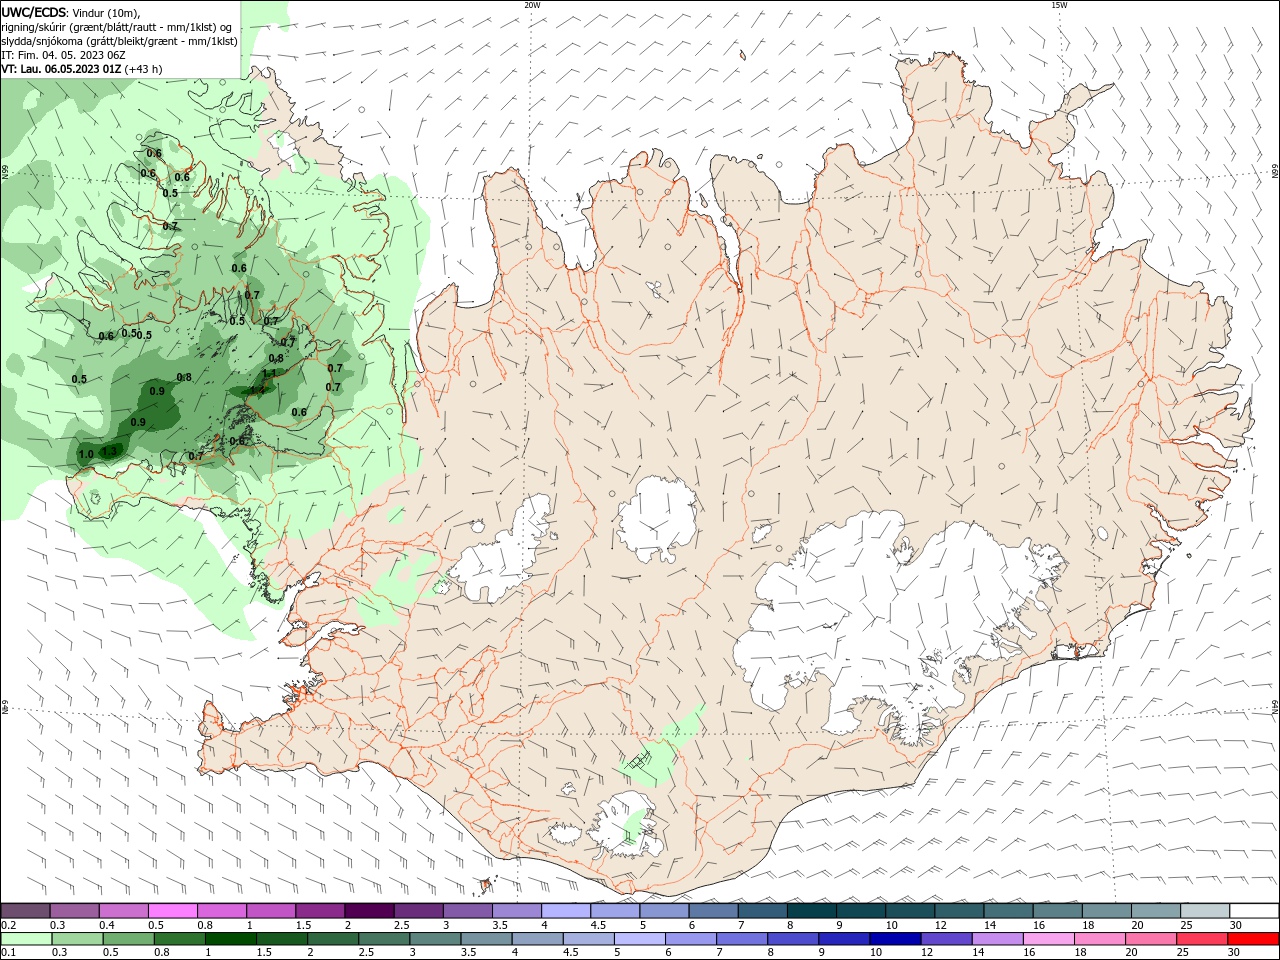Click the 1.0 precipitation value on the map

86,455
